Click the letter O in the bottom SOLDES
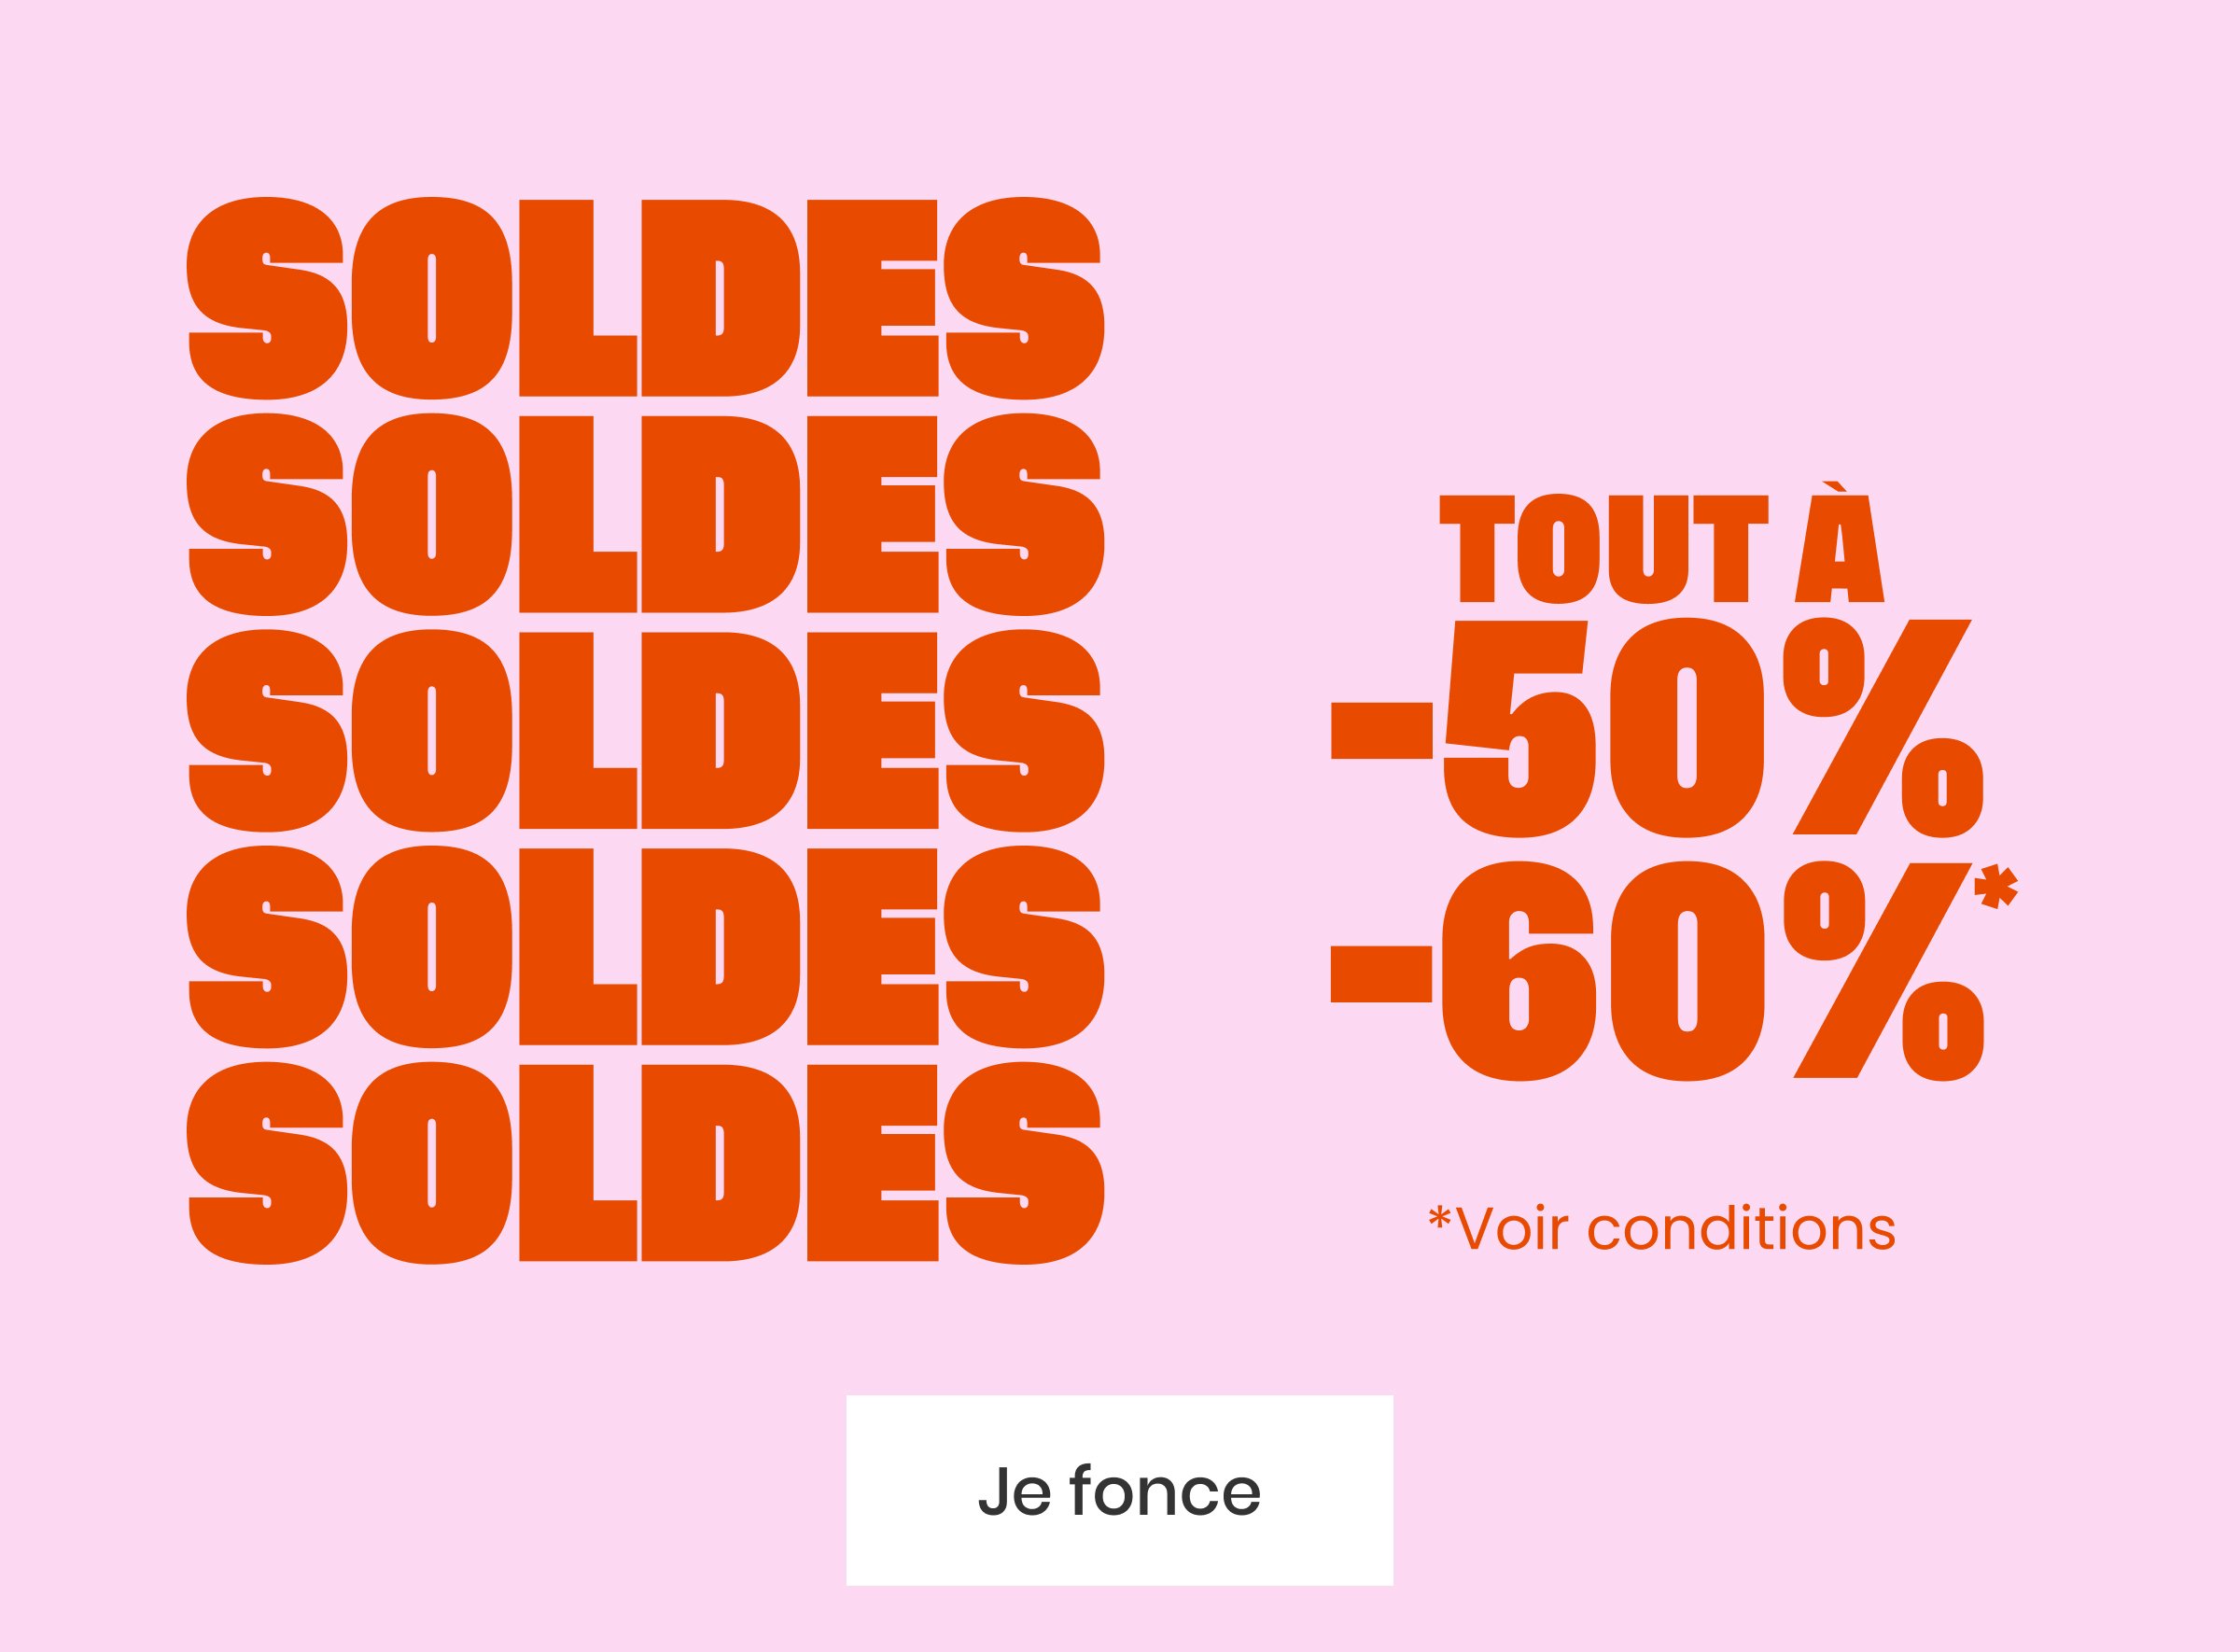 (x=432, y=1162)
